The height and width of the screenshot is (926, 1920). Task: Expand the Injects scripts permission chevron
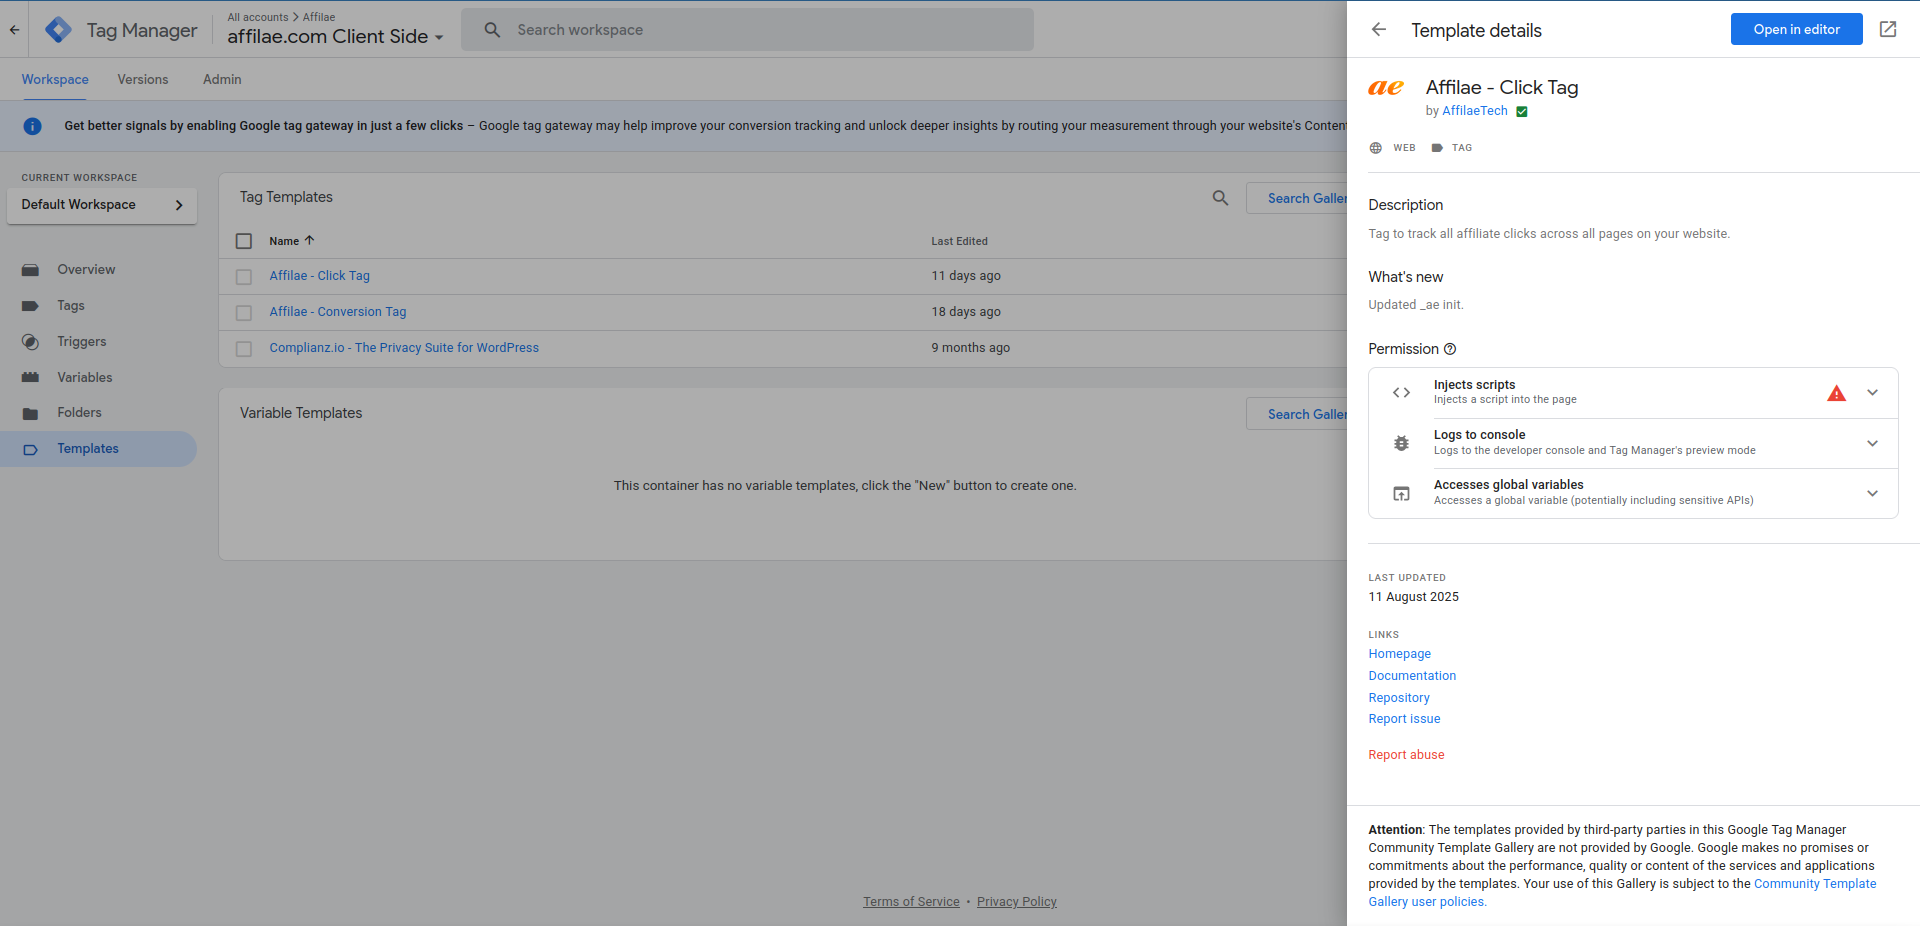1872,393
